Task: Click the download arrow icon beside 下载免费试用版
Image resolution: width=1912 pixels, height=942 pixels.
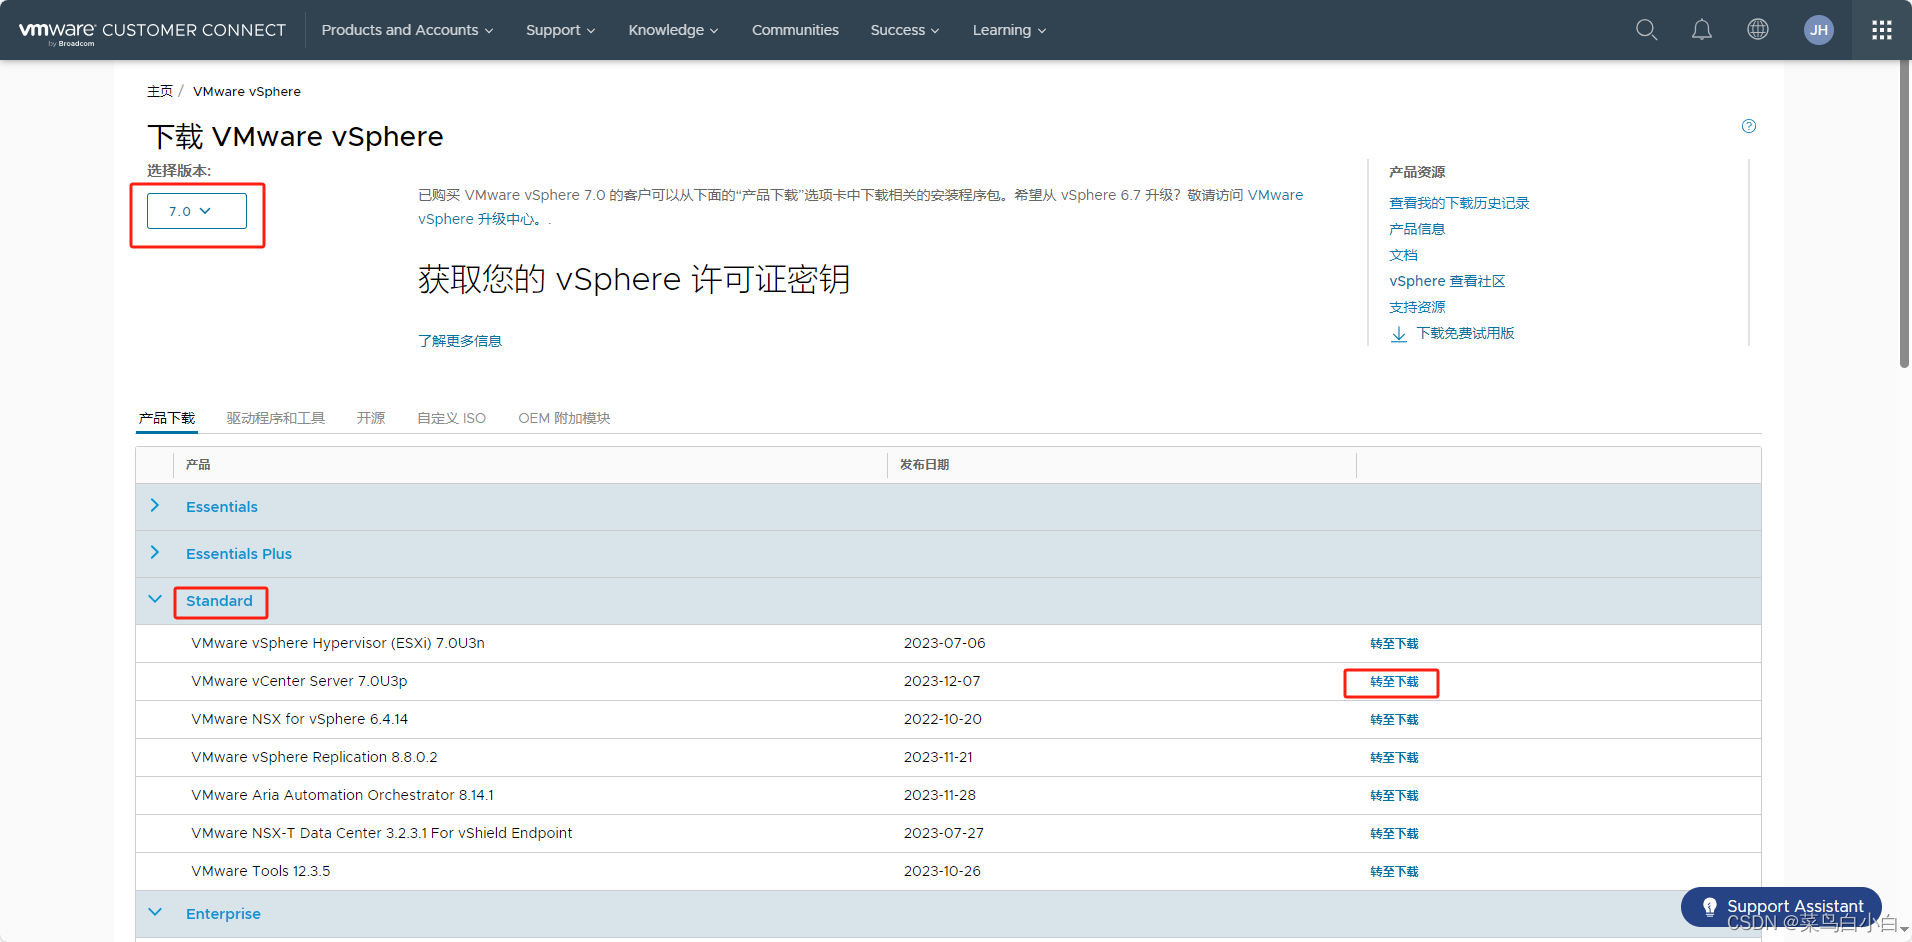Action: (1399, 334)
